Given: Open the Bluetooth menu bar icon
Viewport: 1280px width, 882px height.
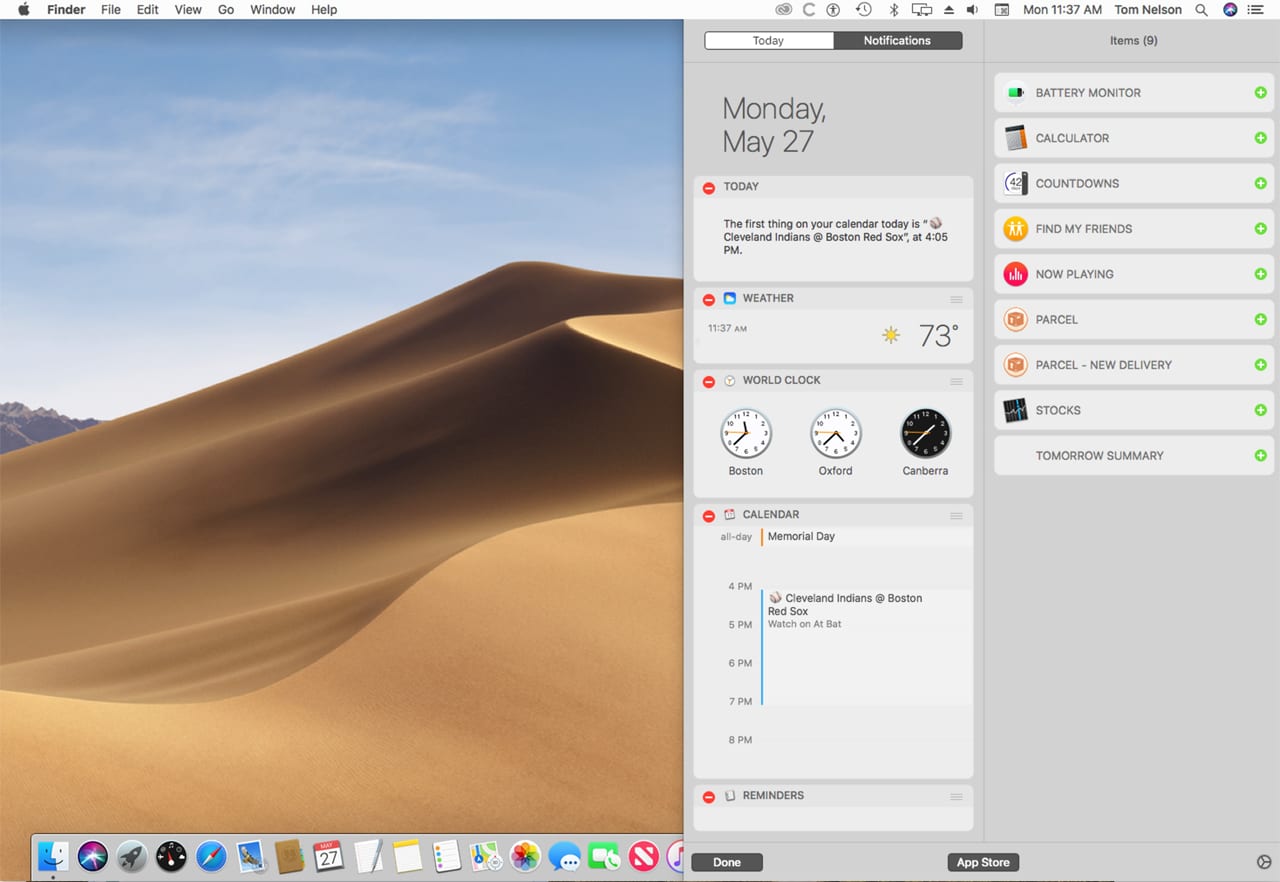Looking at the screenshot, I should point(894,9).
